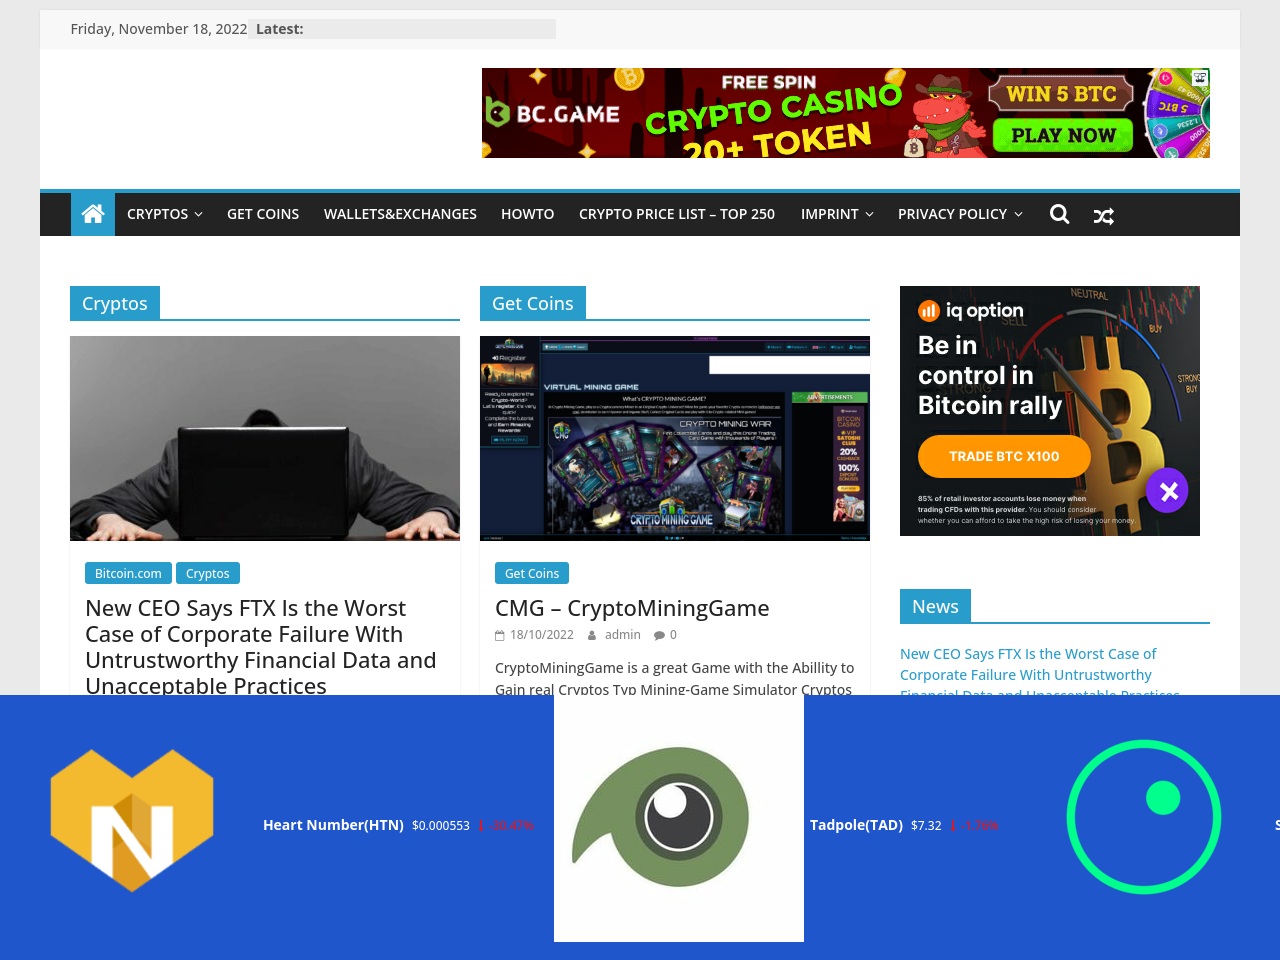Open the New CEO Says FTX article headline
This screenshot has height=960, width=1280.
pos(261,646)
